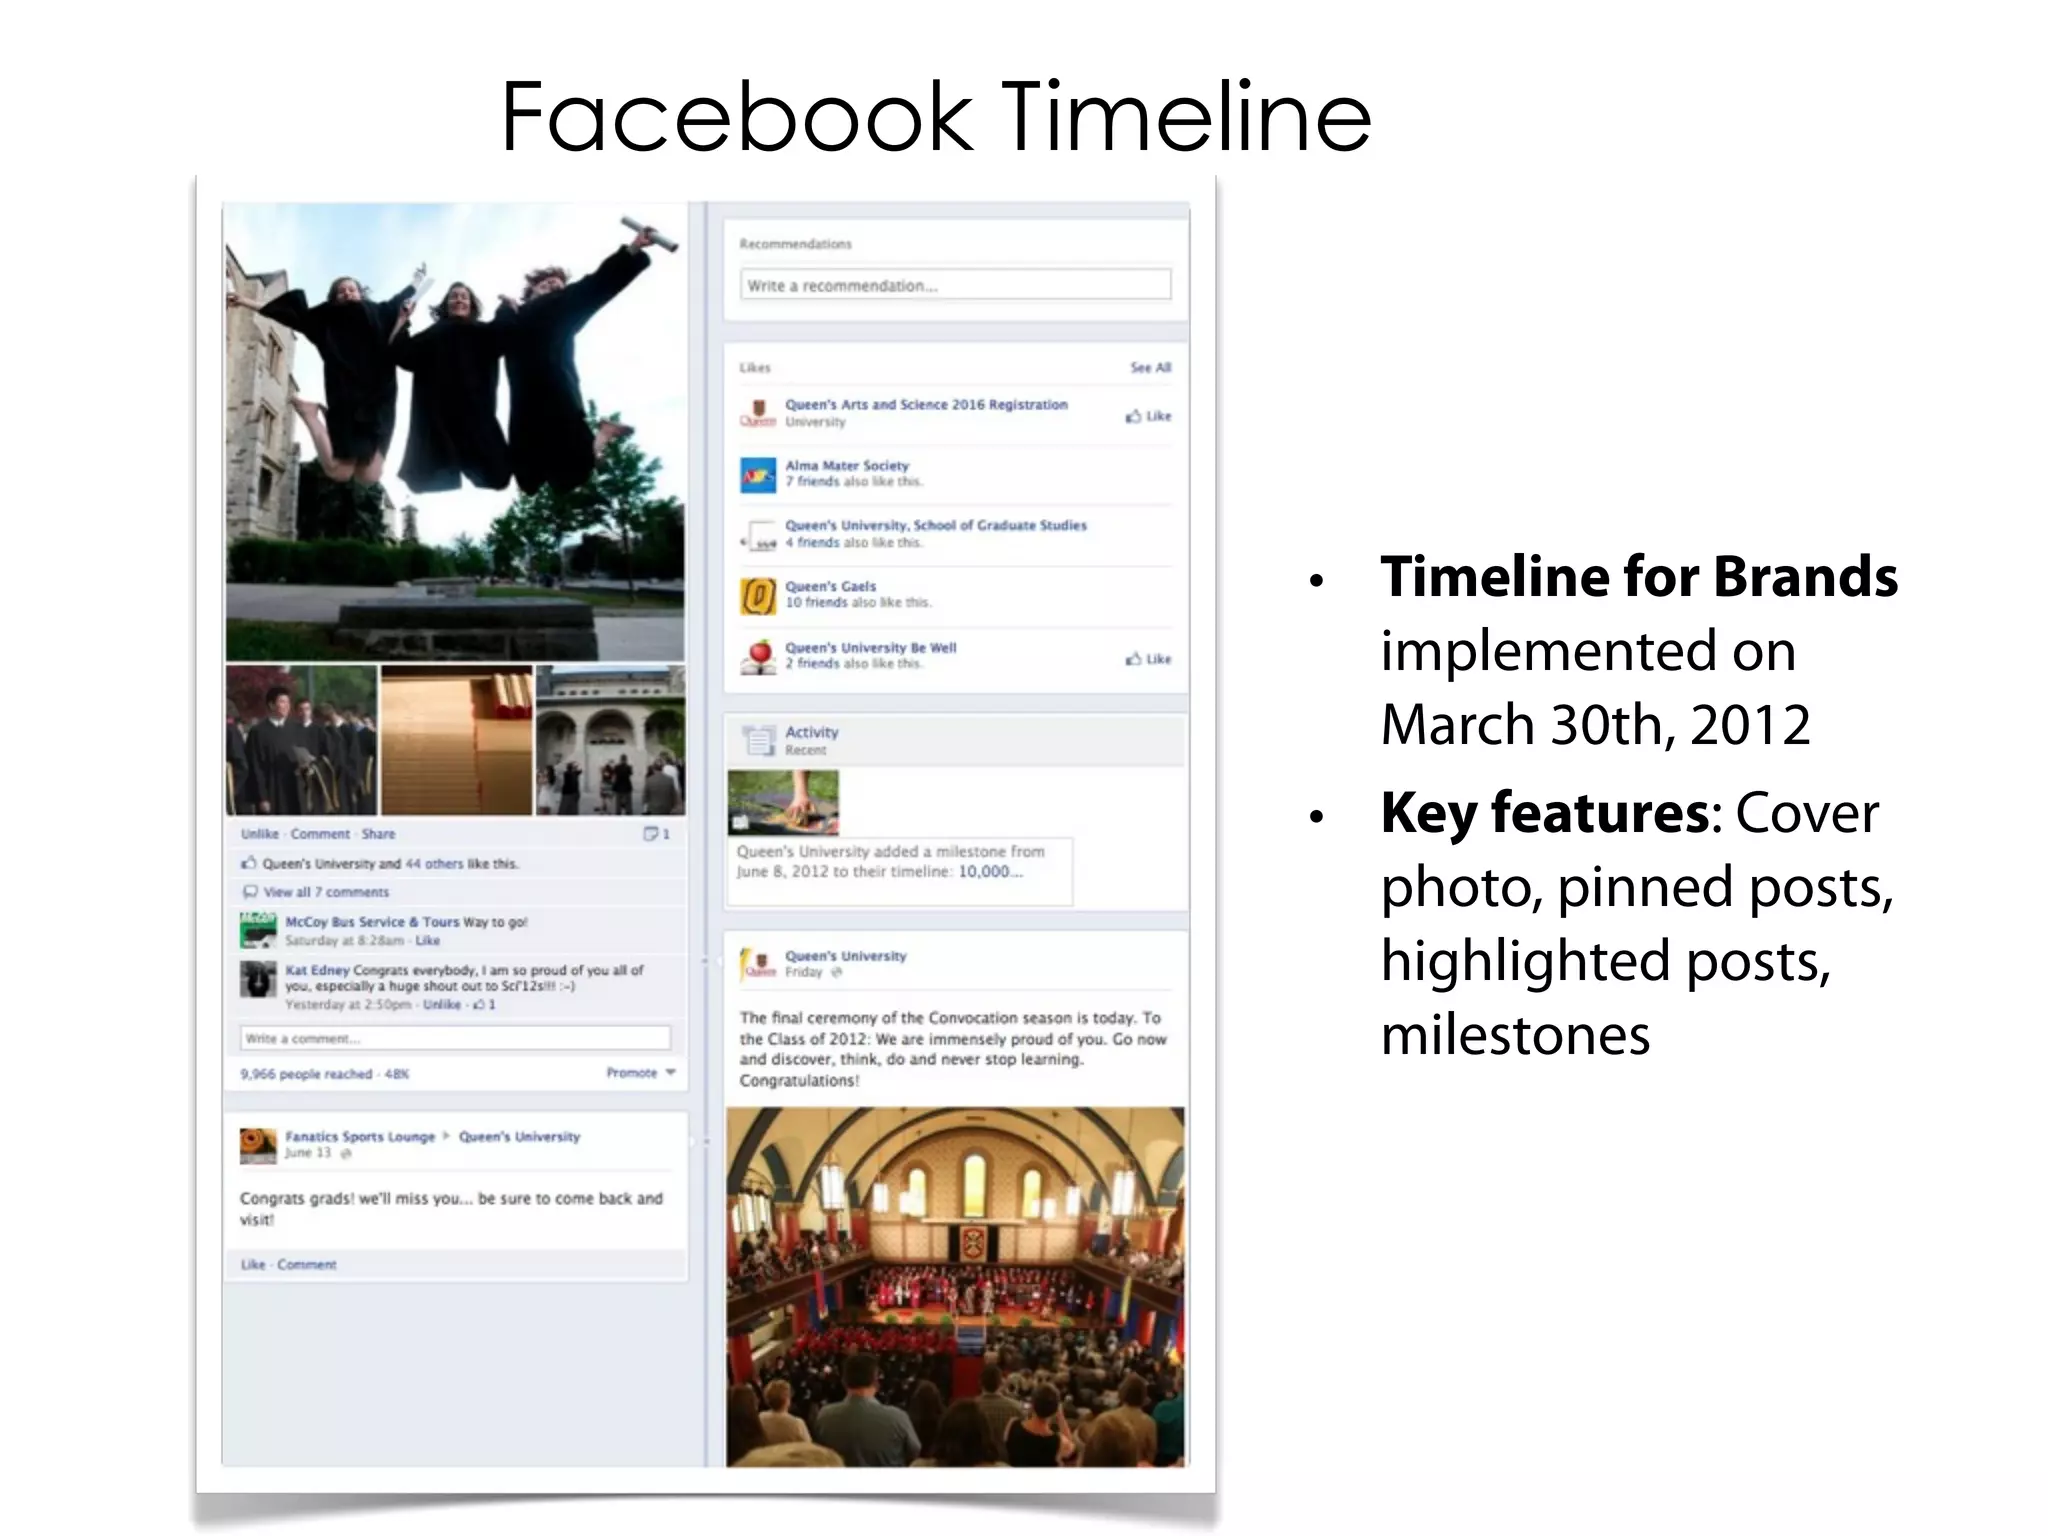Screen dimensions: 2048x1536
Task: Open Alma Mater Society page link
Action: click(847, 466)
